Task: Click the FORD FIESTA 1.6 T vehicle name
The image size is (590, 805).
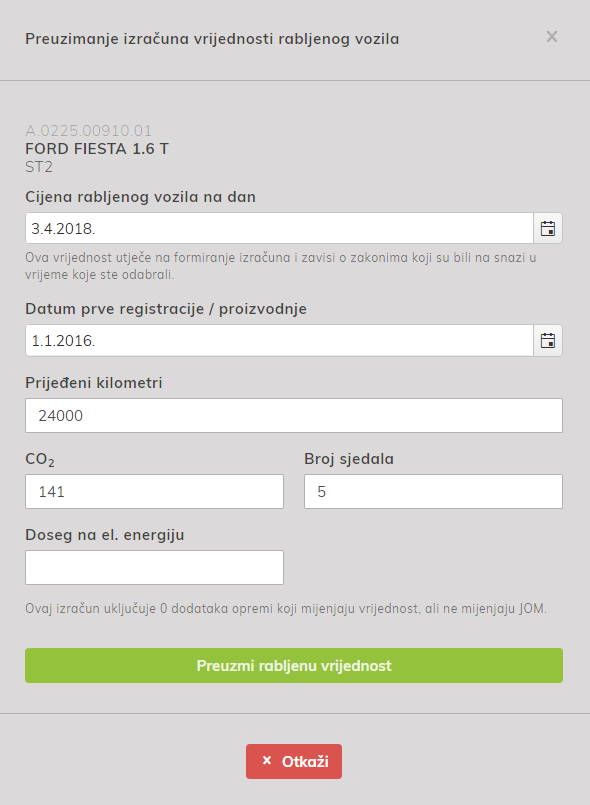Action: pos(97,149)
